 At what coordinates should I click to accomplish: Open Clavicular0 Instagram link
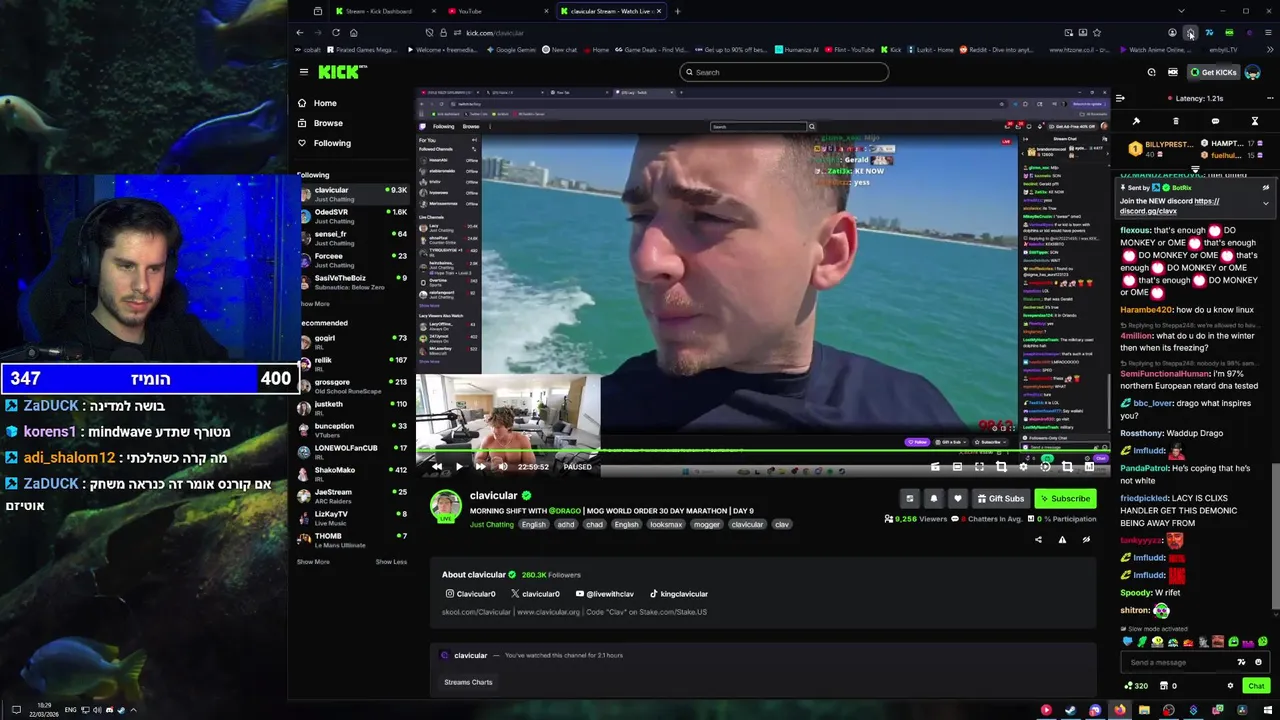tap(470, 594)
